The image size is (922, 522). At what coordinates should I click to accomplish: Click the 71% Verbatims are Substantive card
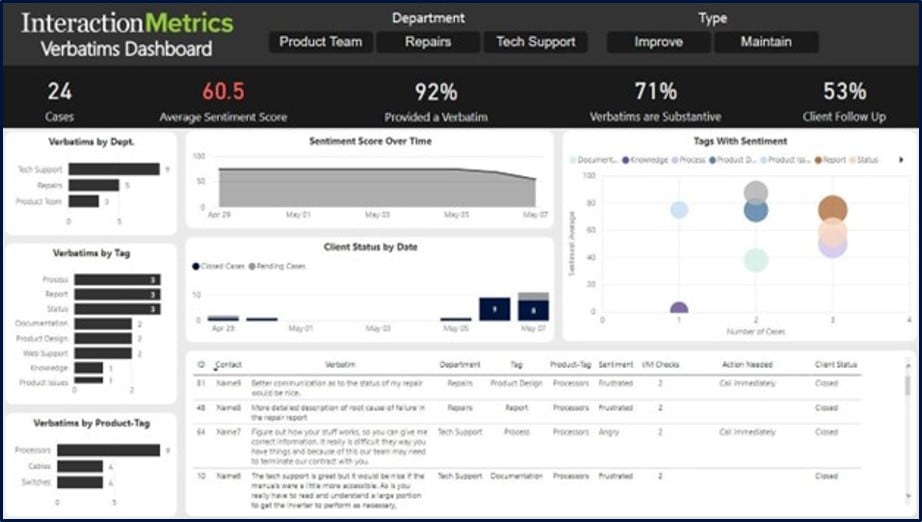click(655, 101)
